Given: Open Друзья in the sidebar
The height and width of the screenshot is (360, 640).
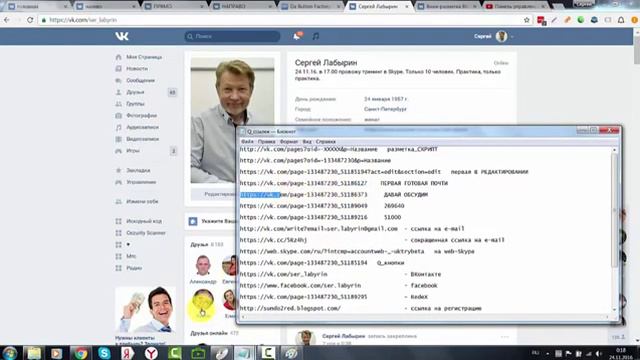Looking at the screenshot, I should click(x=135, y=92).
